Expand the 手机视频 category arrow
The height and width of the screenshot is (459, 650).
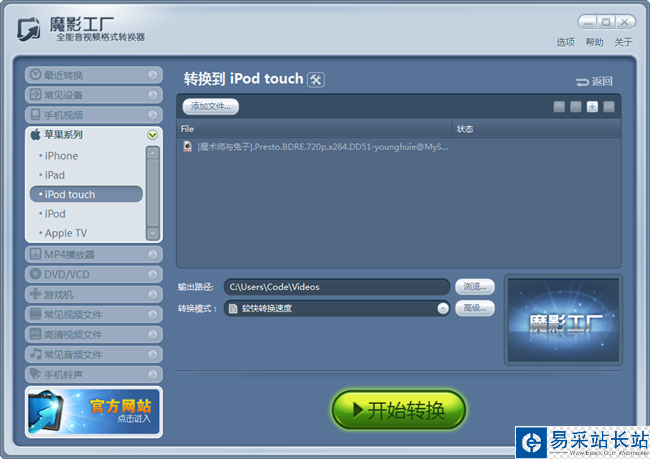pos(153,114)
